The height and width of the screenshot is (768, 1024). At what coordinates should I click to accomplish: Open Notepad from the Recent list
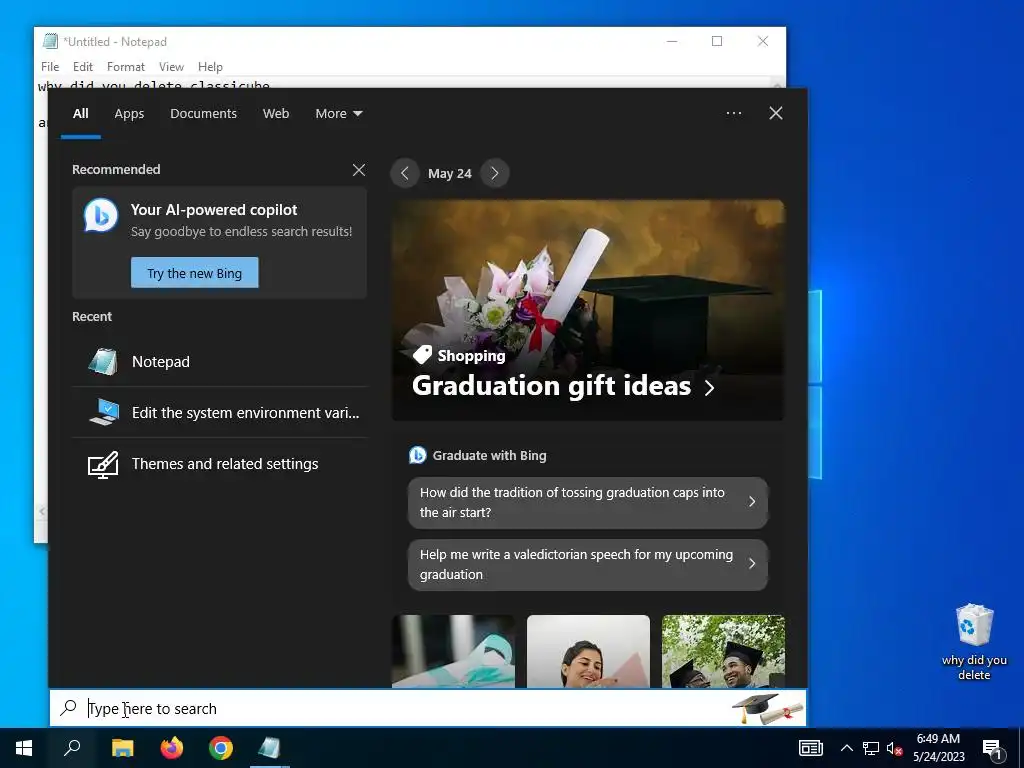(219, 361)
